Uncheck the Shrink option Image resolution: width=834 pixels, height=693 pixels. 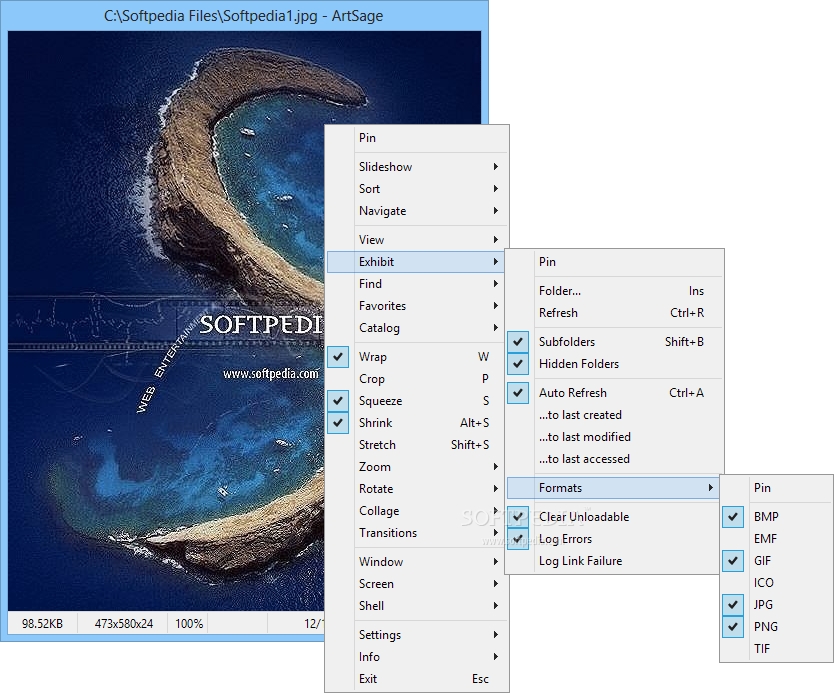tap(416, 423)
